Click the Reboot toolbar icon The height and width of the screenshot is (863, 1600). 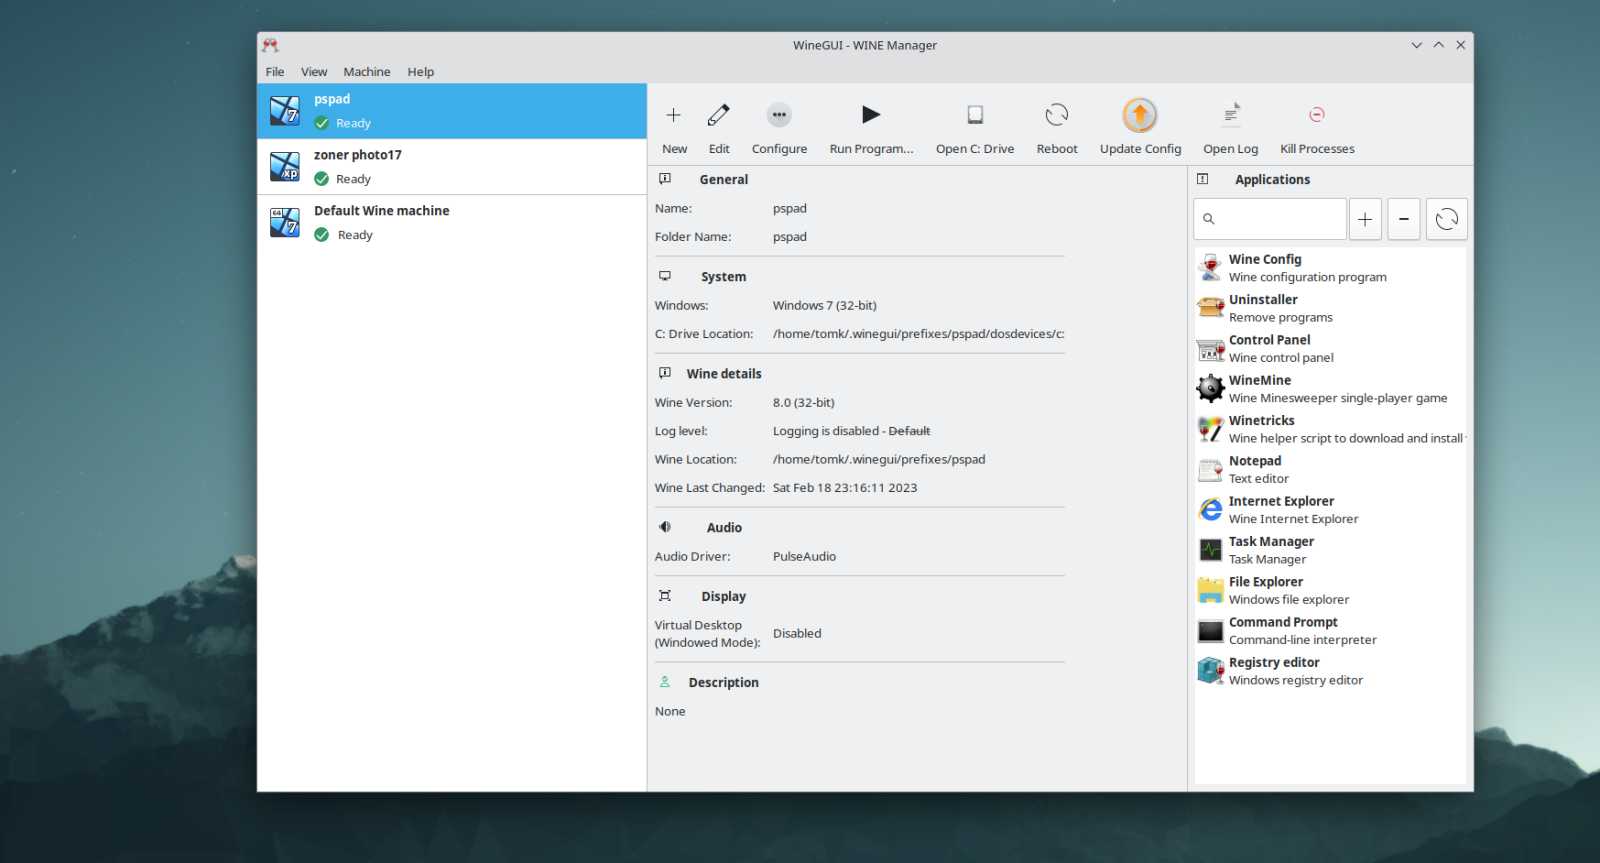[1056, 115]
